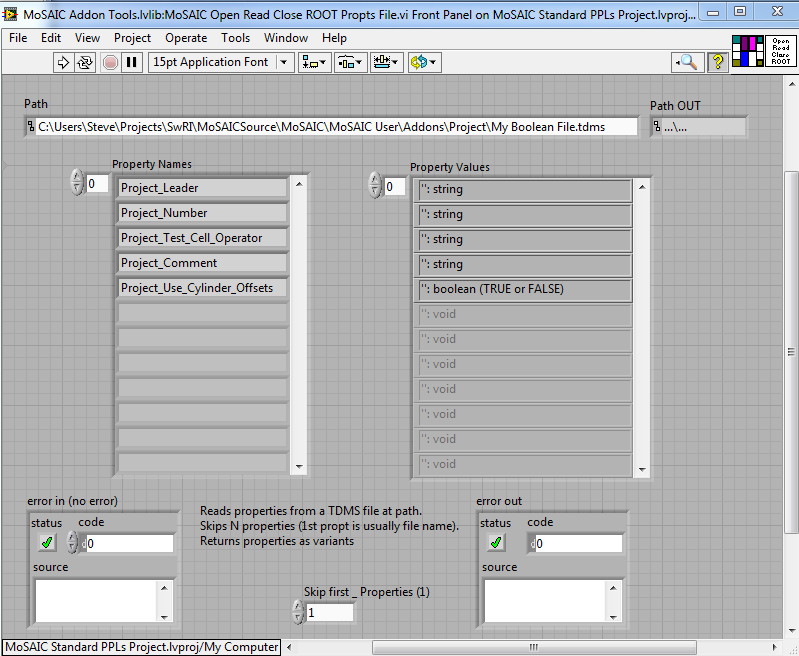The height and width of the screenshot is (656, 799).
Task: Click the Property Names index field
Action: [x=97, y=183]
